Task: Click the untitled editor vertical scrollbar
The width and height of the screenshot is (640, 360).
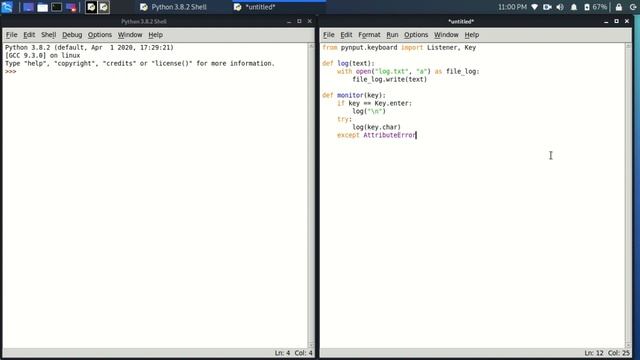Action: (x=628, y=195)
